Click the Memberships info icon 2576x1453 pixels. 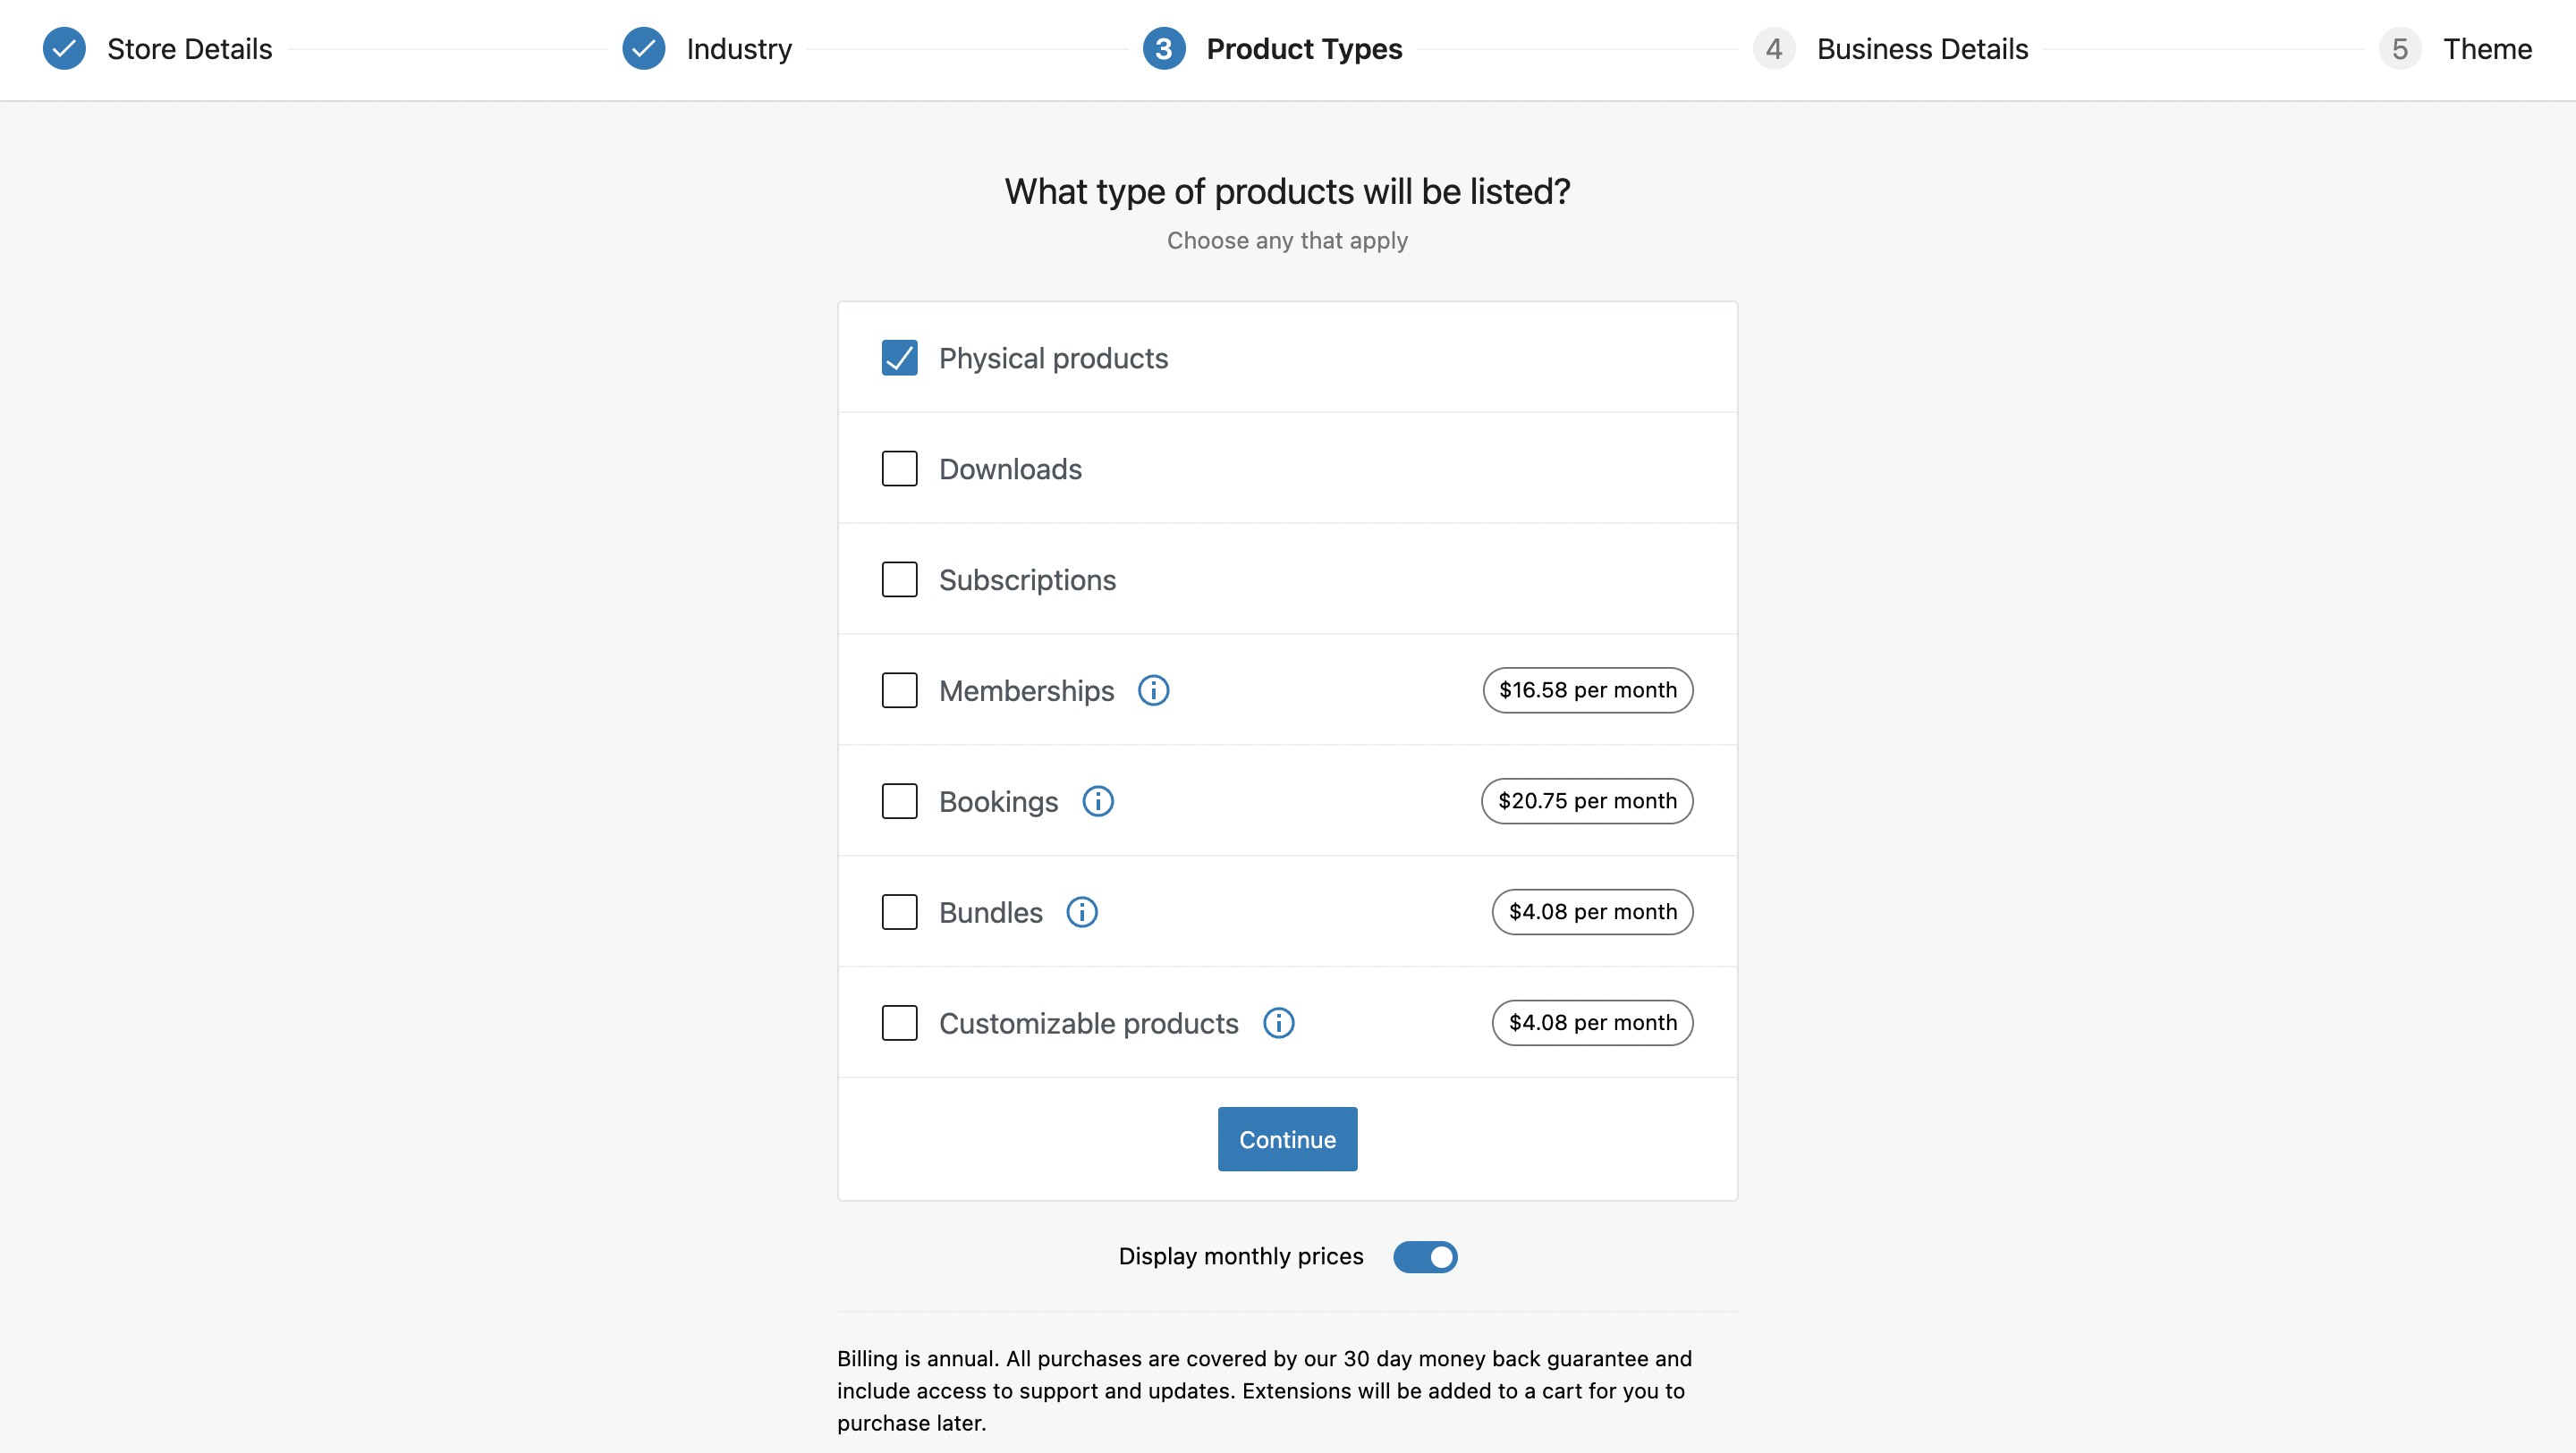pyautogui.click(x=1153, y=690)
